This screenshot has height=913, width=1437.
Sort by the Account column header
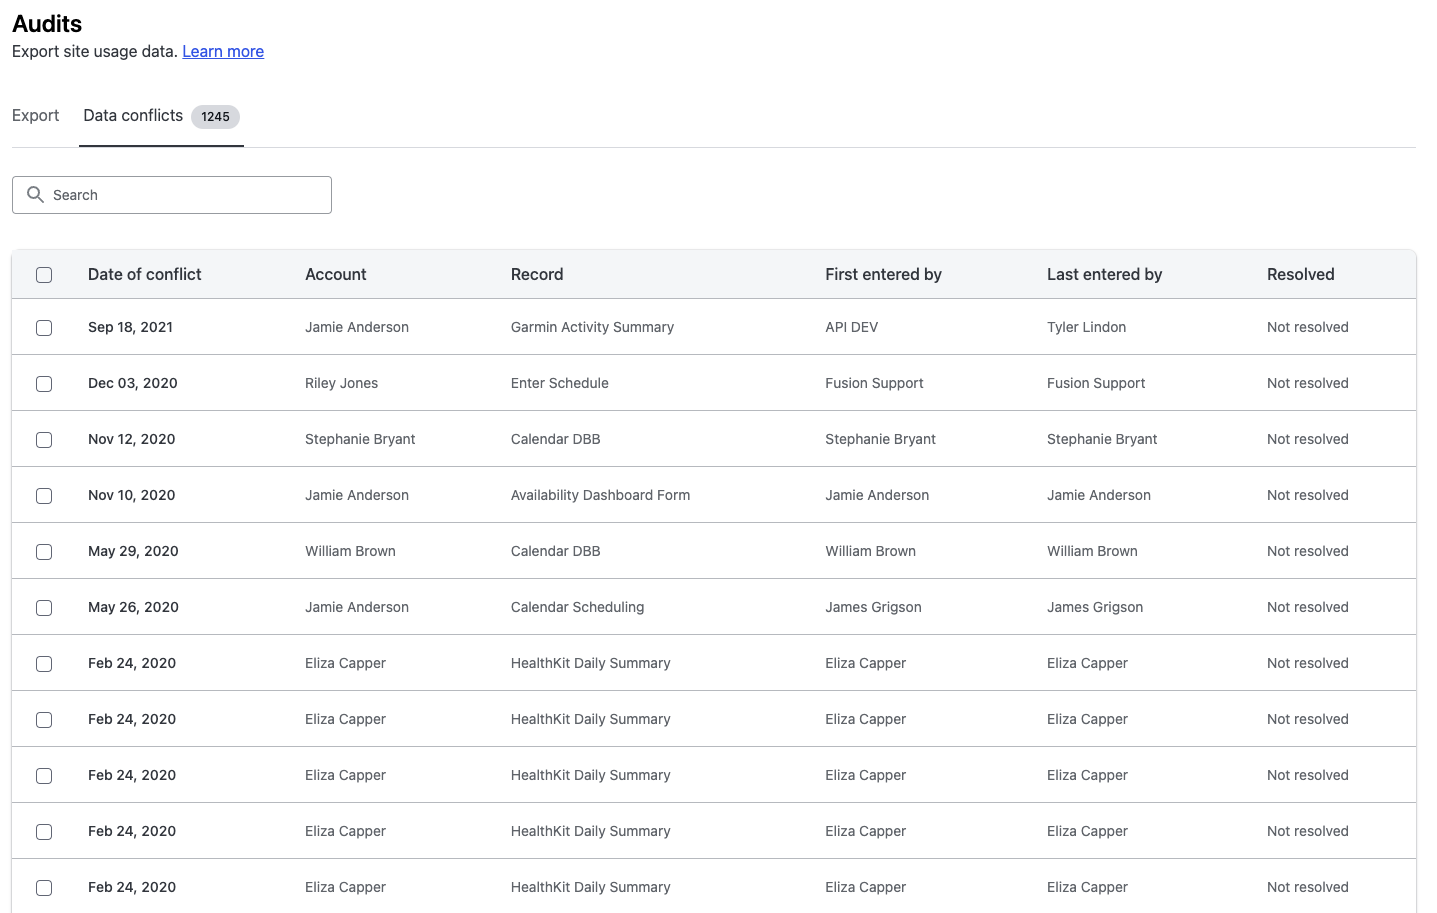(335, 273)
